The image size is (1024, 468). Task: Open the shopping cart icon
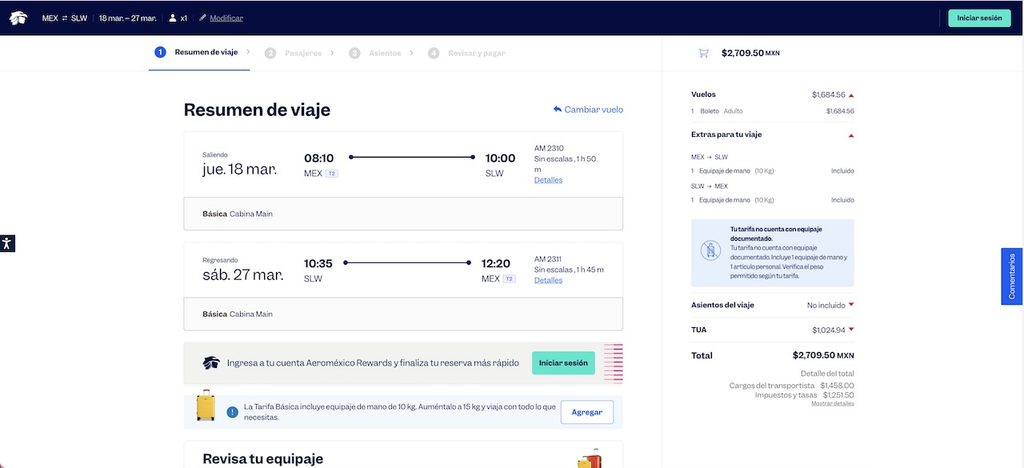tap(703, 53)
